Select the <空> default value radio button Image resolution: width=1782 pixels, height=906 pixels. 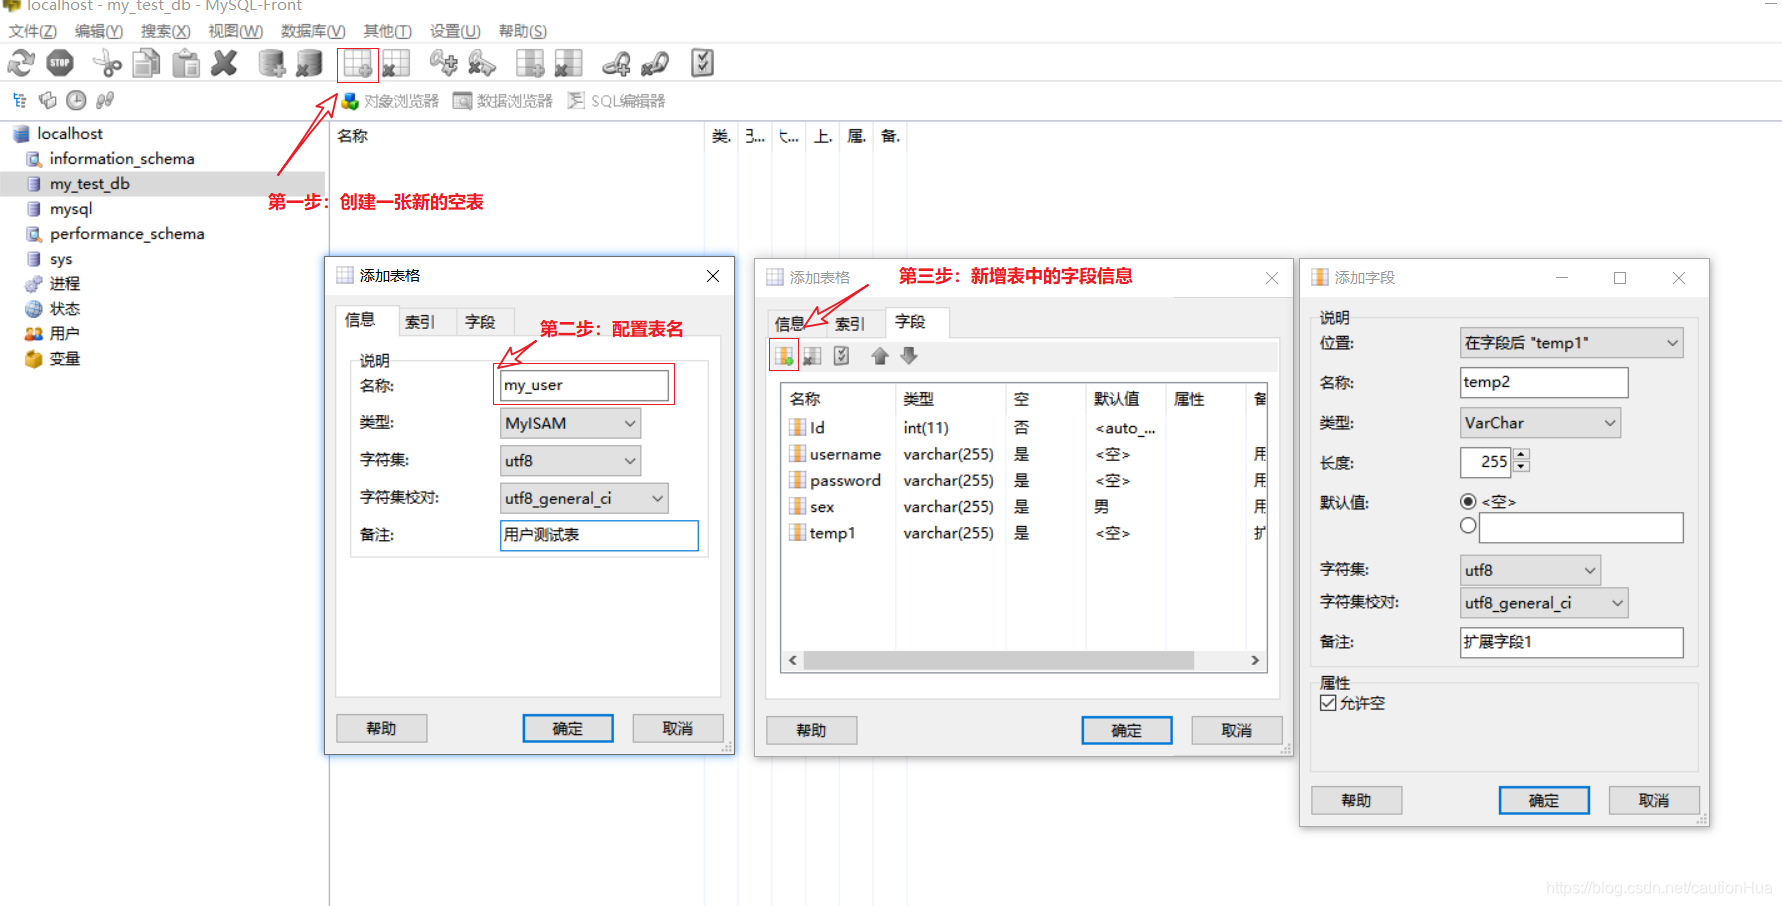[x=1468, y=501]
